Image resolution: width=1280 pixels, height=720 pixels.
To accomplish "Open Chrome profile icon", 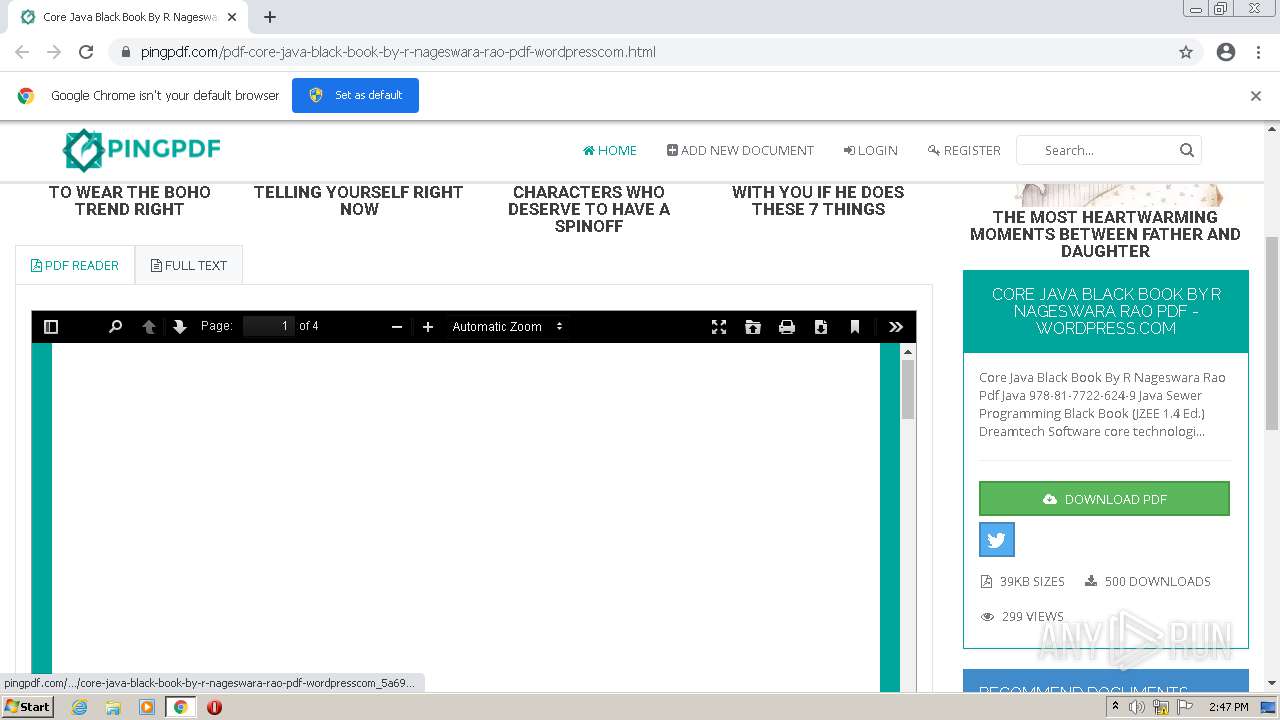I will click(1226, 52).
